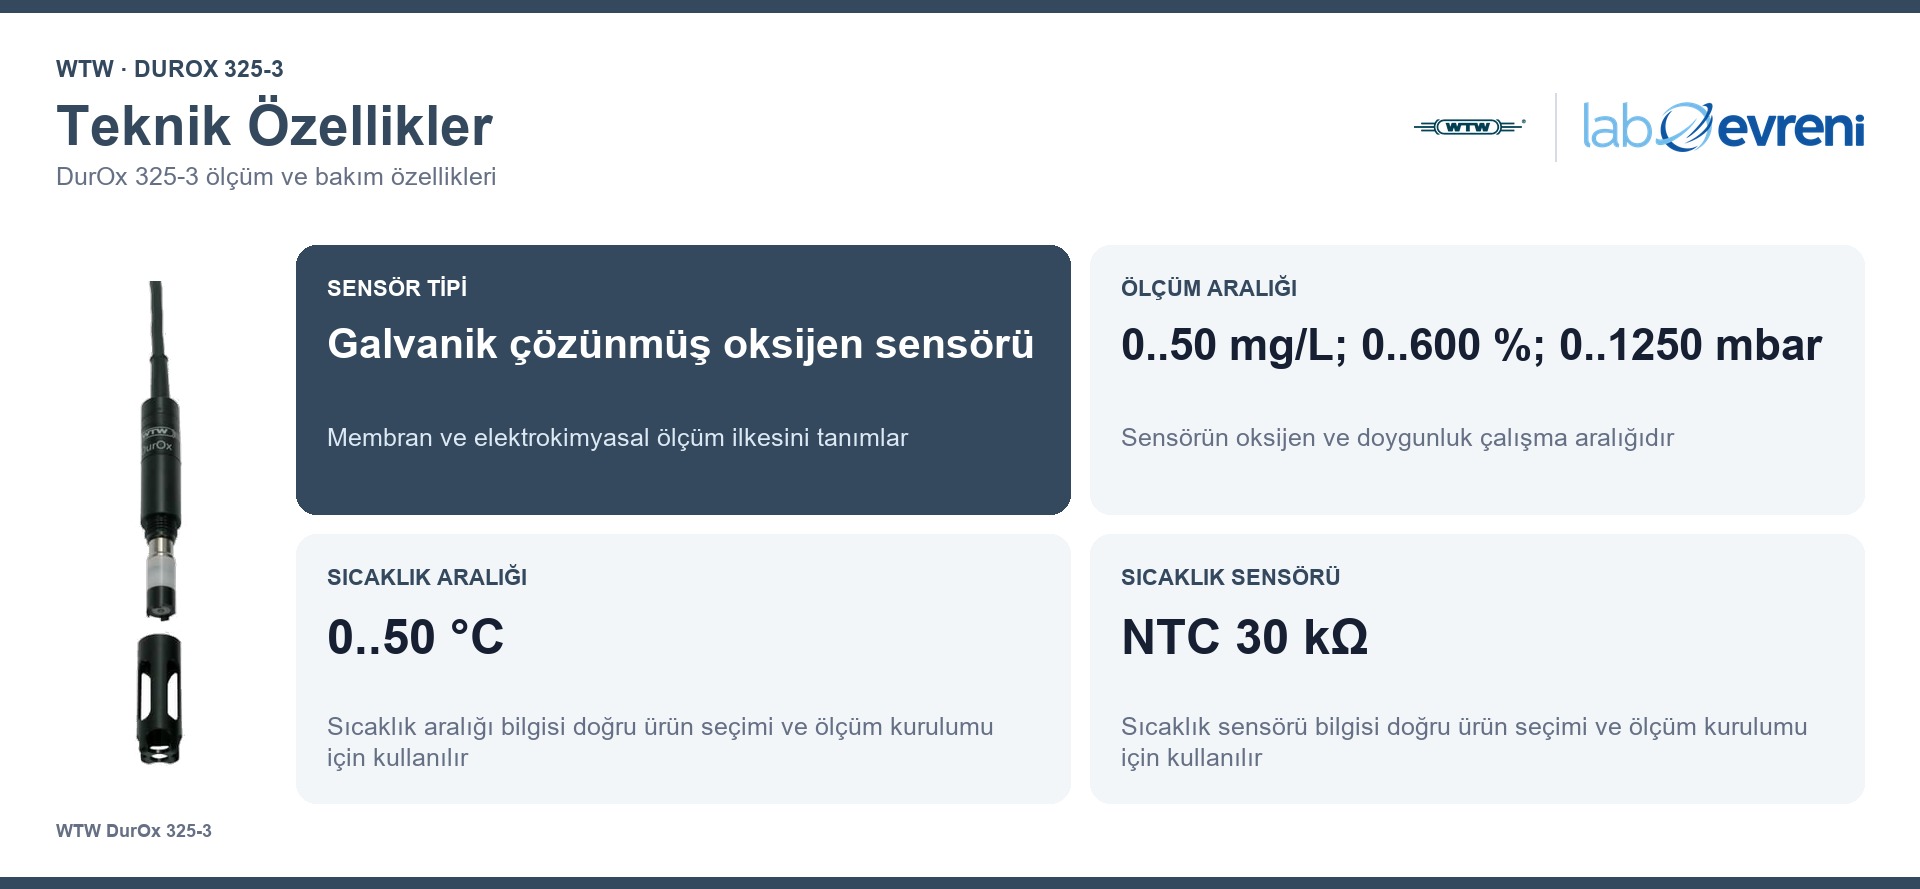
Task: Click the 'SENSÖR TİPİ' card label
Action: point(397,288)
